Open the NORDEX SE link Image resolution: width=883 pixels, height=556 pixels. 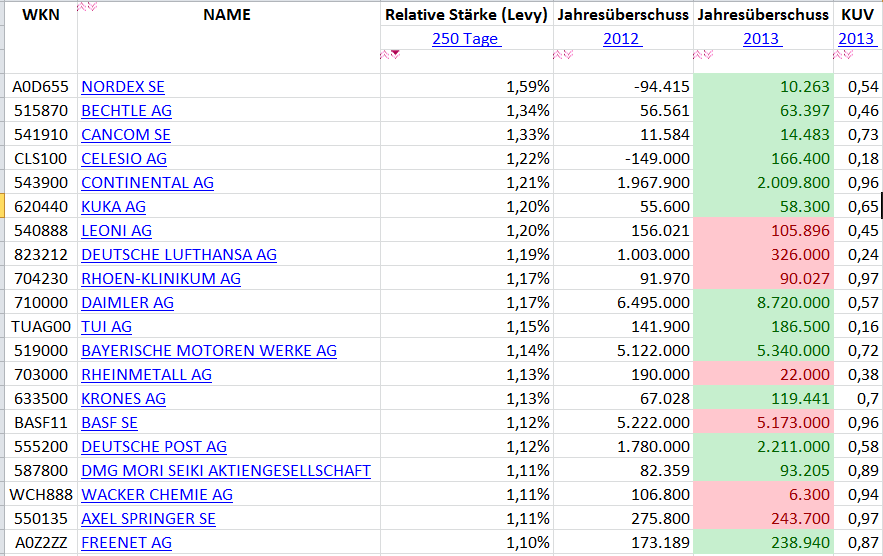tap(123, 87)
